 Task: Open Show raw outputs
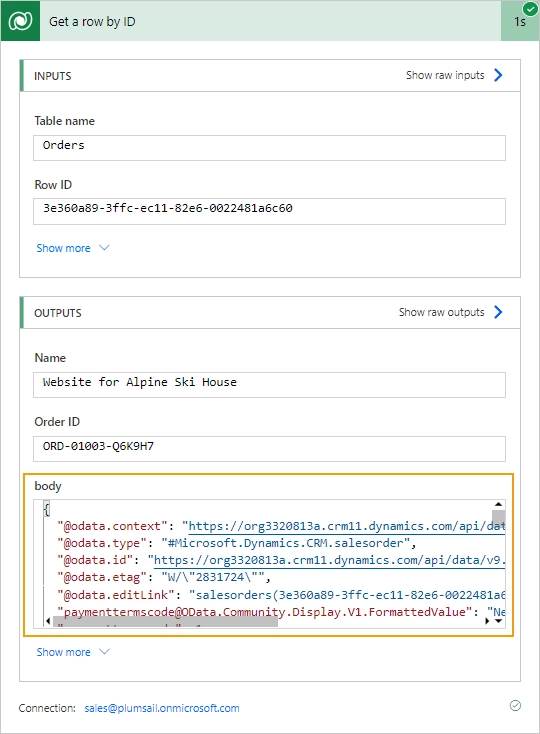441,312
